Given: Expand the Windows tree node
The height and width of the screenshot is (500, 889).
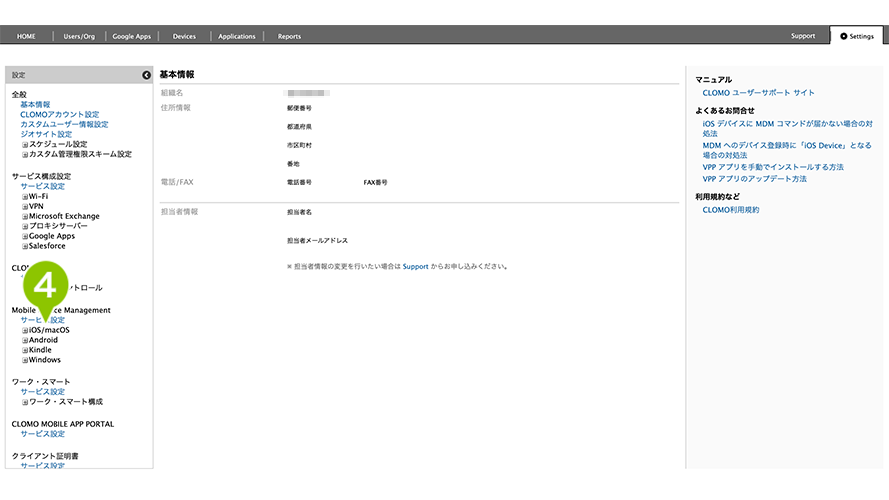Looking at the screenshot, I should point(25,360).
